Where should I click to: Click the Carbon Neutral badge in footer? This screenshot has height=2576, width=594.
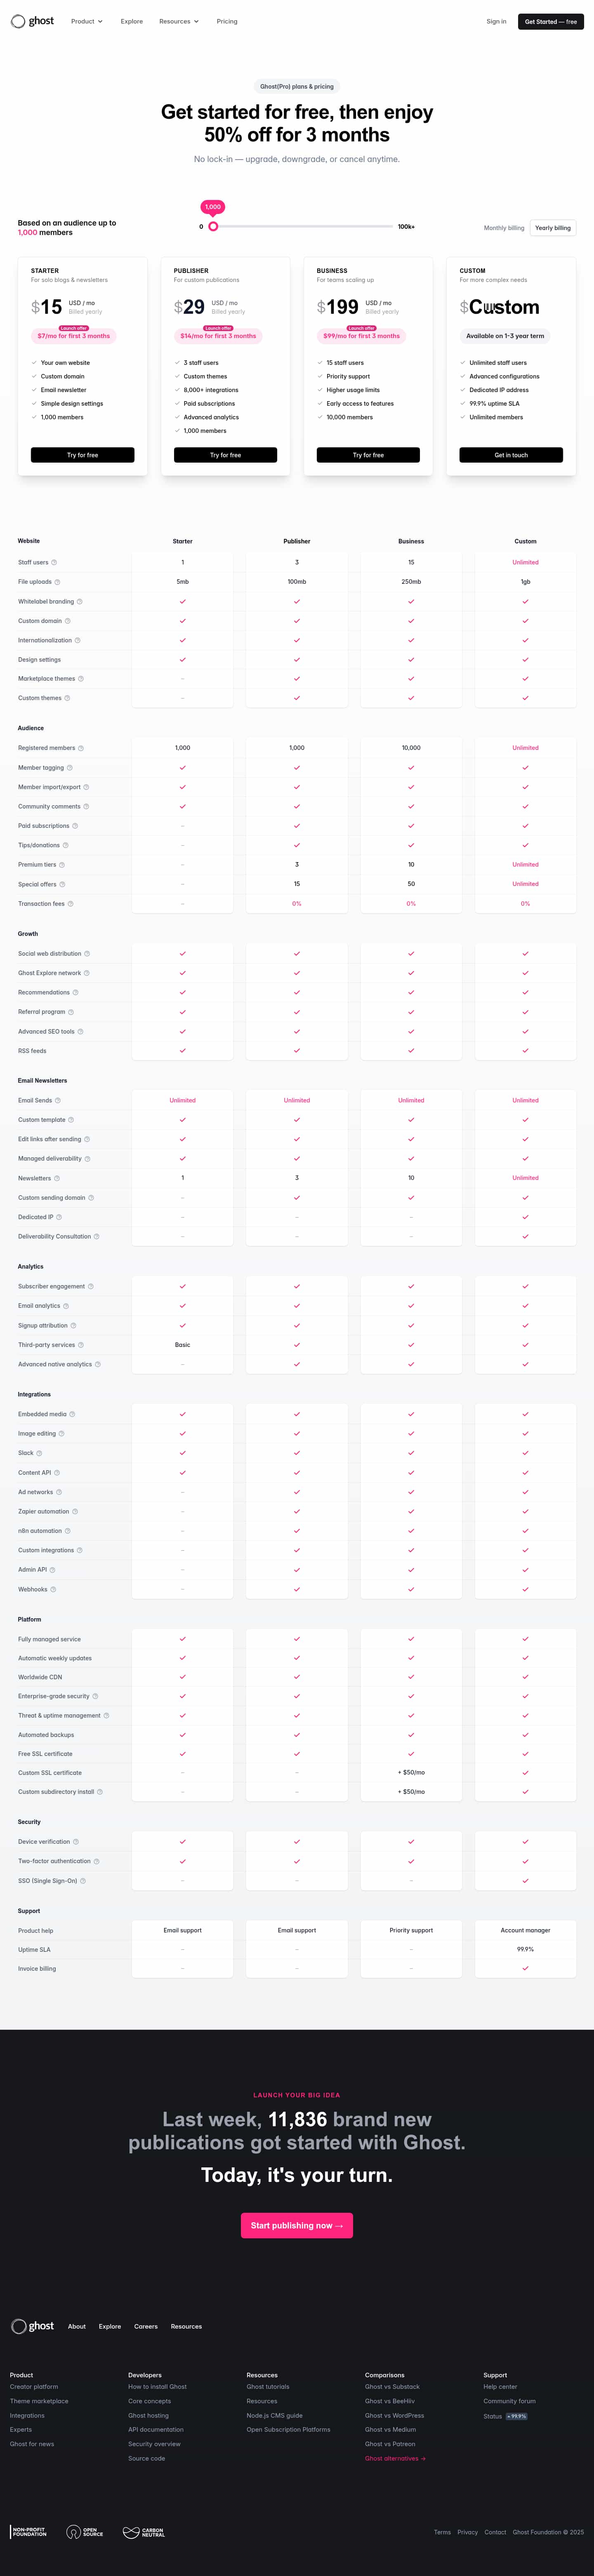pos(143,2531)
